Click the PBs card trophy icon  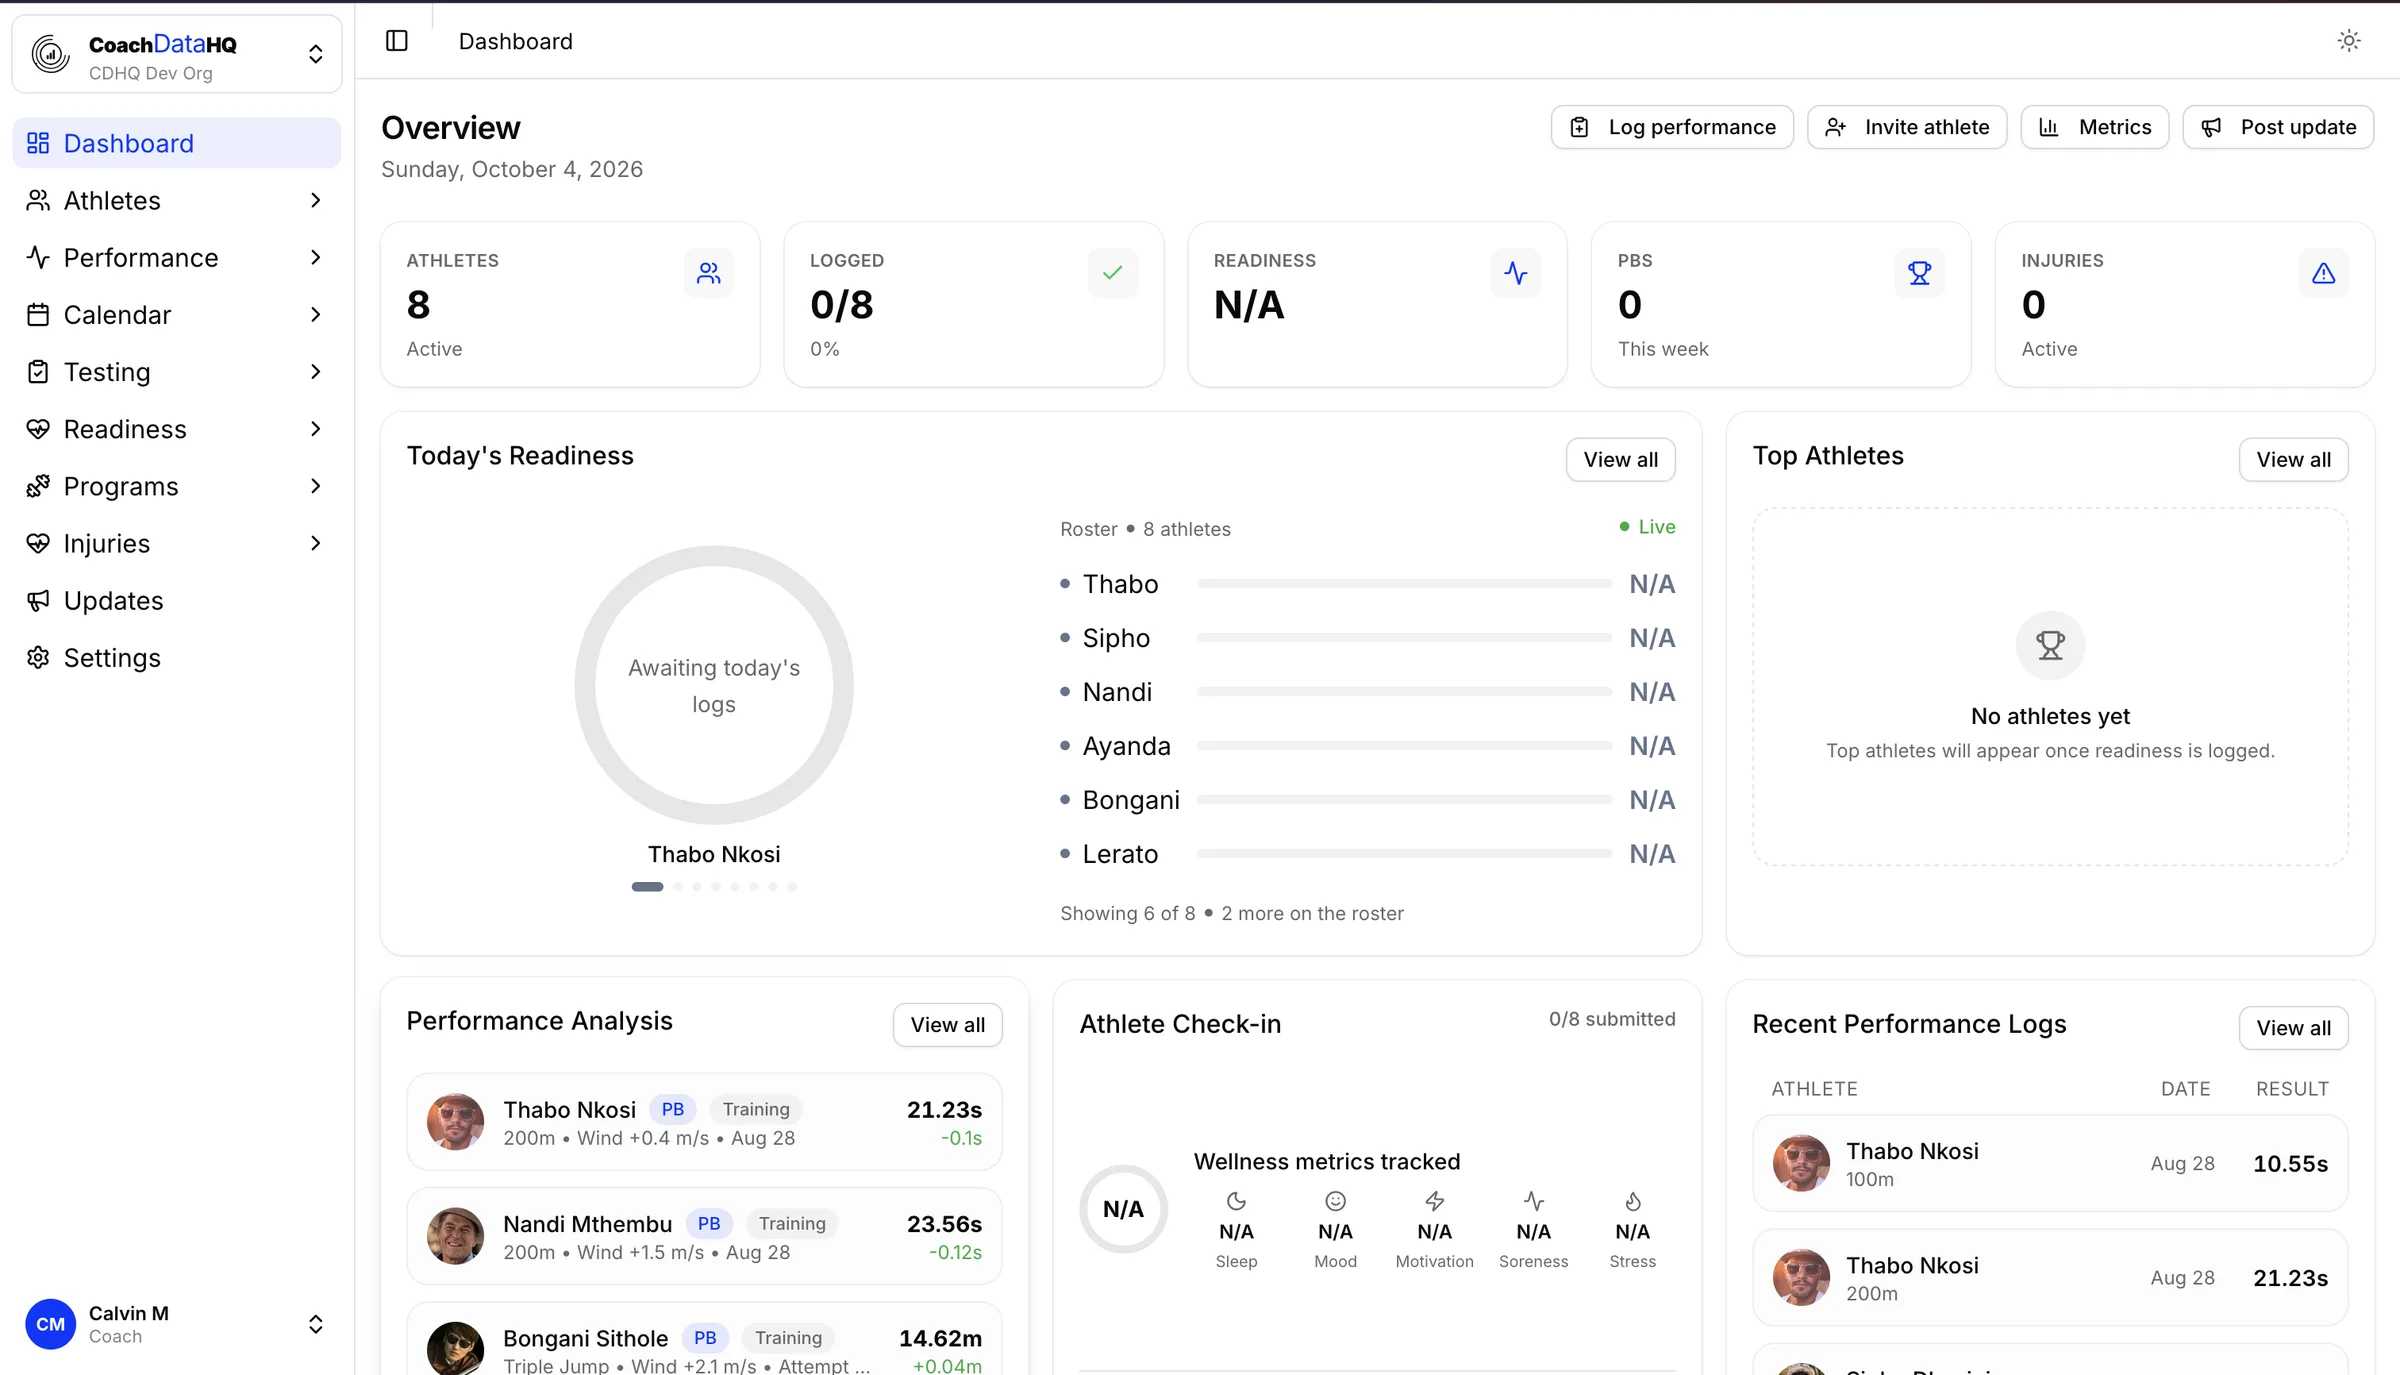1919,273
